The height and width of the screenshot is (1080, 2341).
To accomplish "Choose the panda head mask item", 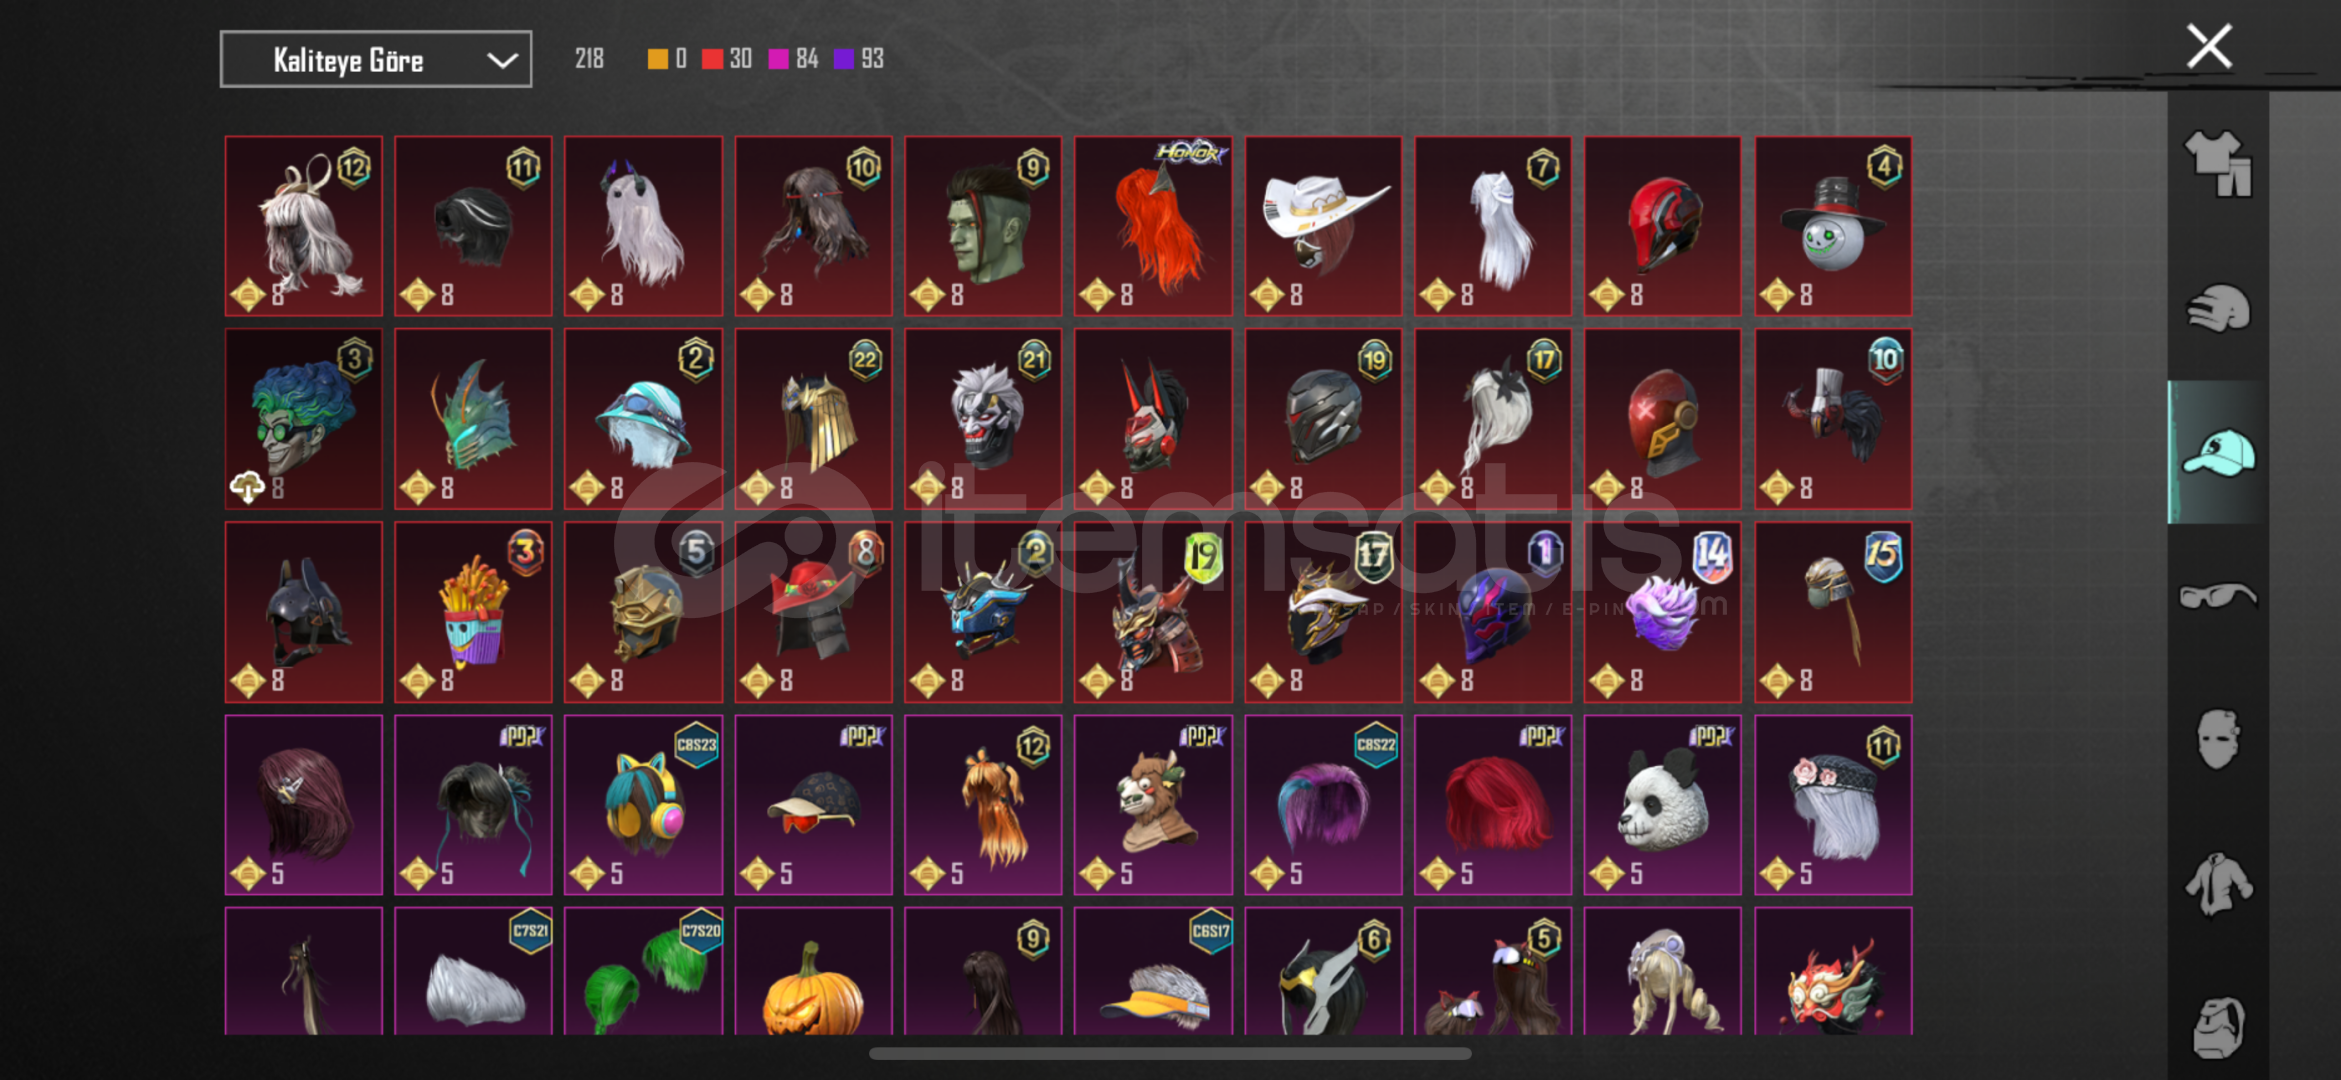I will (x=1663, y=805).
